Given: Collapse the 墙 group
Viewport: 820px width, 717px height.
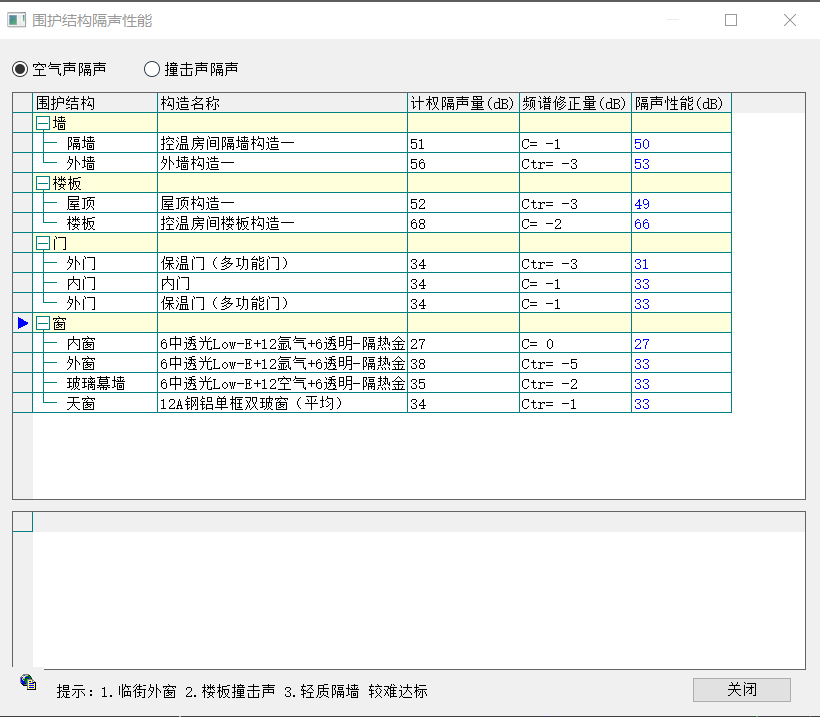Looking at the screenshot, I should click(x=43, y=123).
